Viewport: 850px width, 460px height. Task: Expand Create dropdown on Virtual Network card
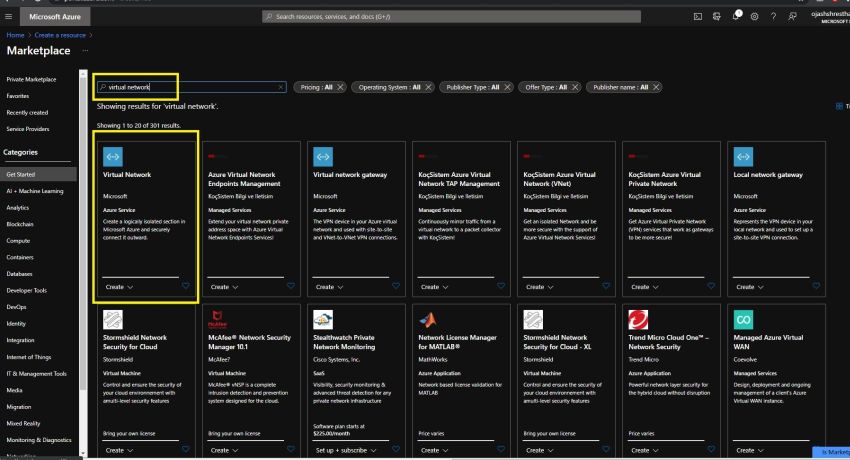[x=119, y=287]
